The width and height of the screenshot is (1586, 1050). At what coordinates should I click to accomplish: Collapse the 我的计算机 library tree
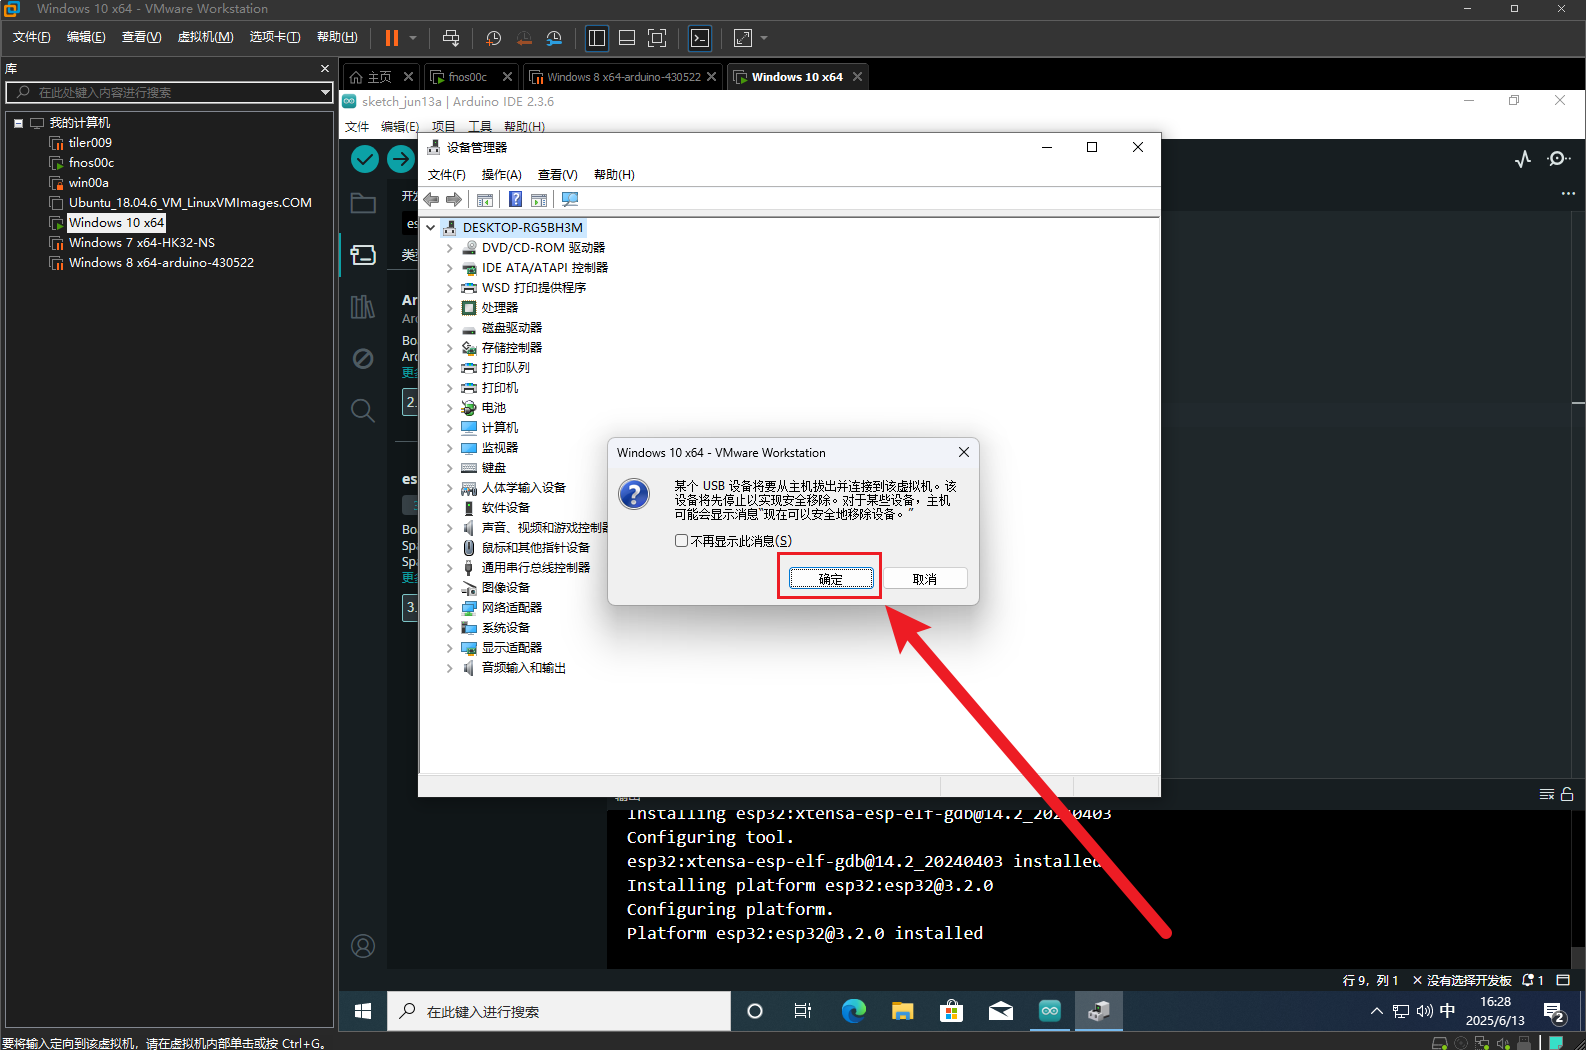click(18, 123)
